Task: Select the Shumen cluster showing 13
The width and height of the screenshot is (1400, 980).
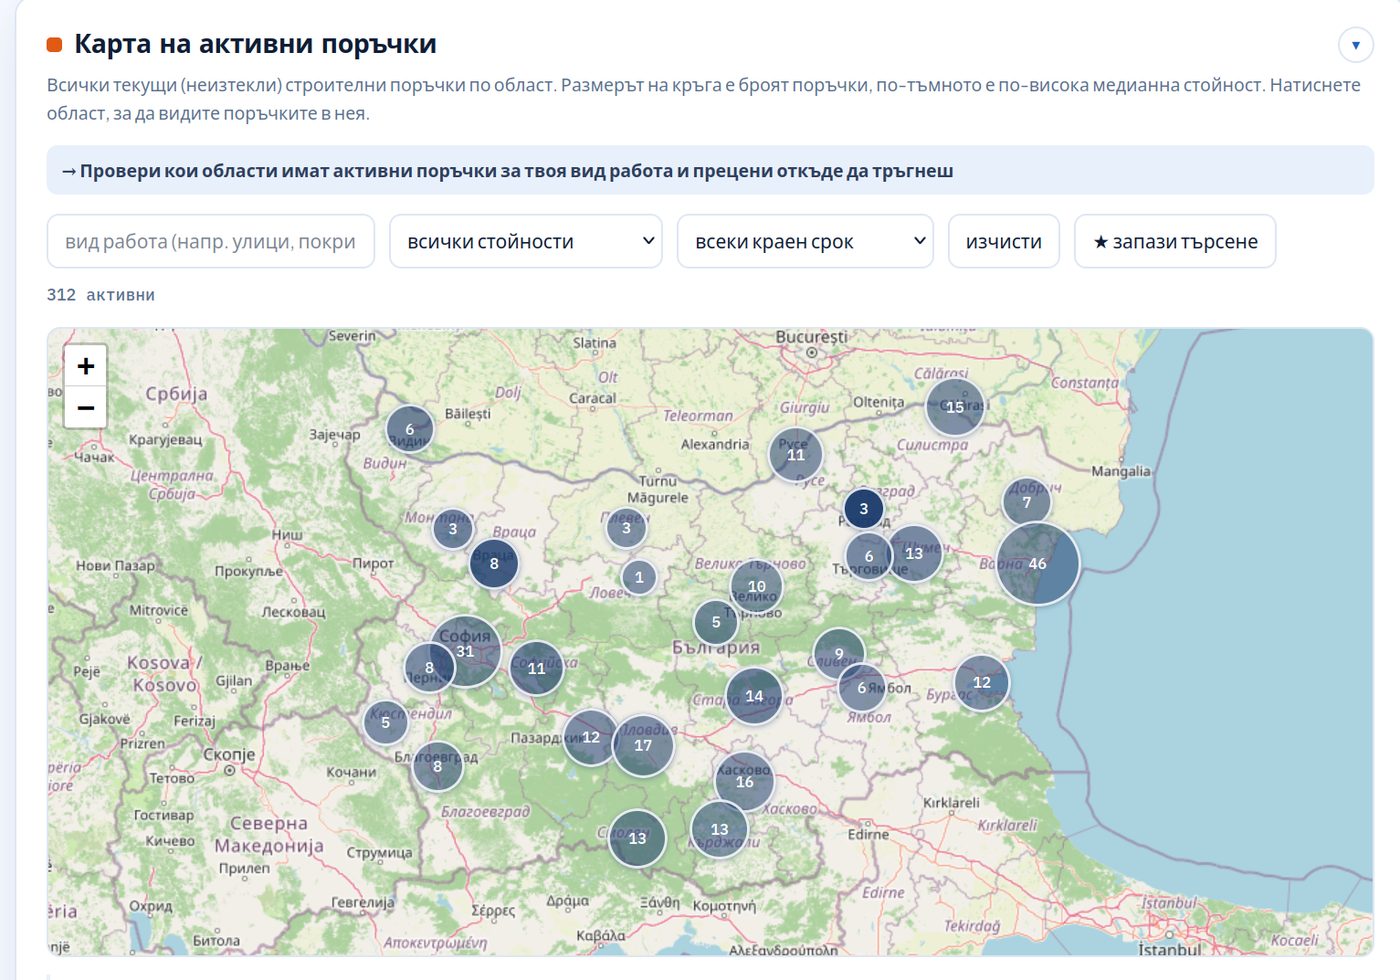Action: [x=914, y=553]
